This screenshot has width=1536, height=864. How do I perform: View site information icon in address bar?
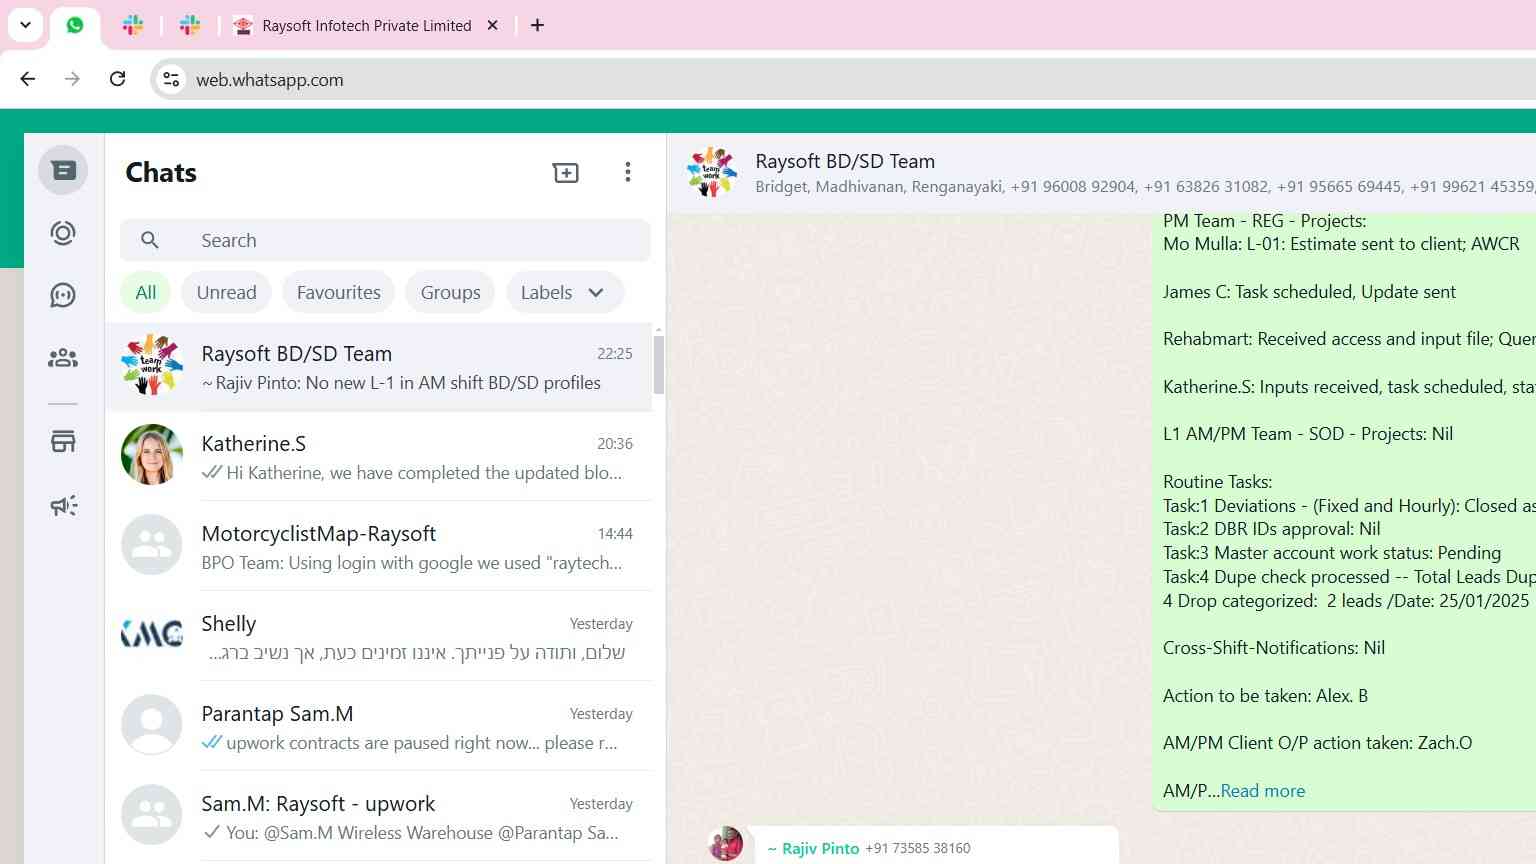pyautogui.click(x=171, y=79)
